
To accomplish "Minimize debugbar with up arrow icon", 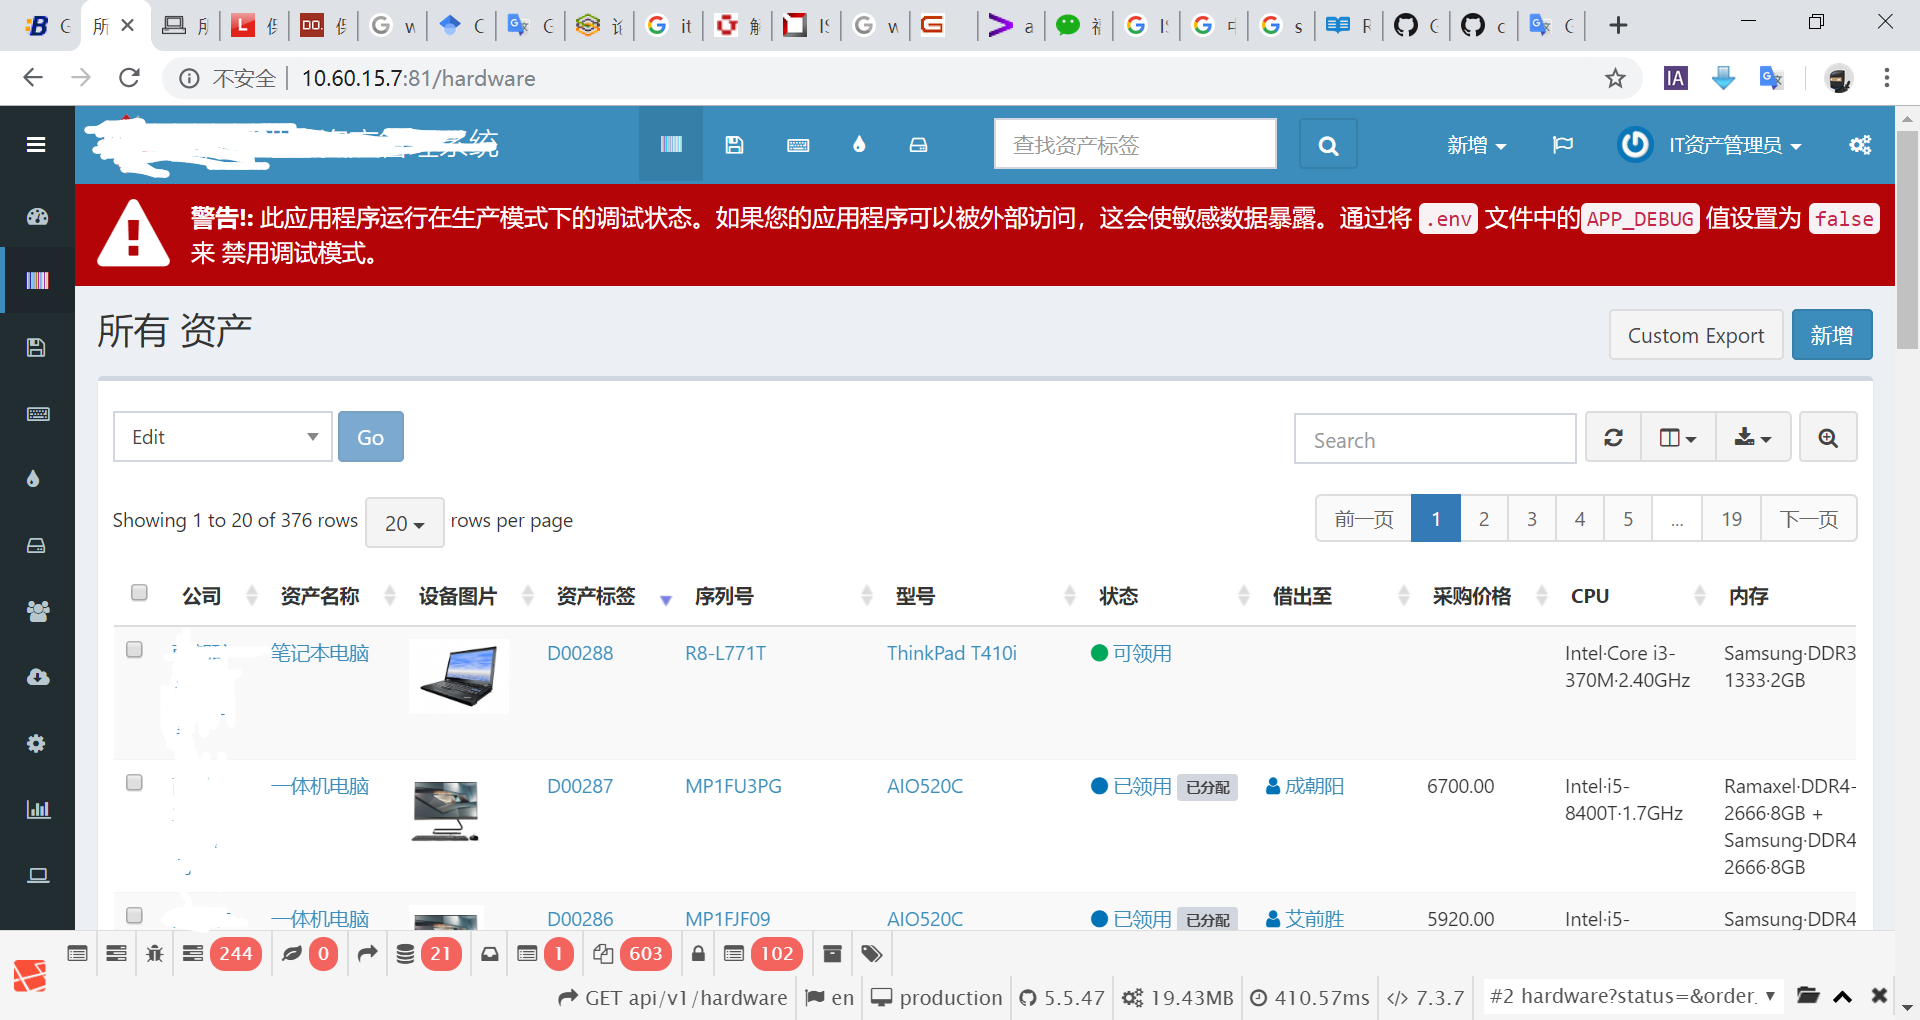I will click(x=1843, y=996).
